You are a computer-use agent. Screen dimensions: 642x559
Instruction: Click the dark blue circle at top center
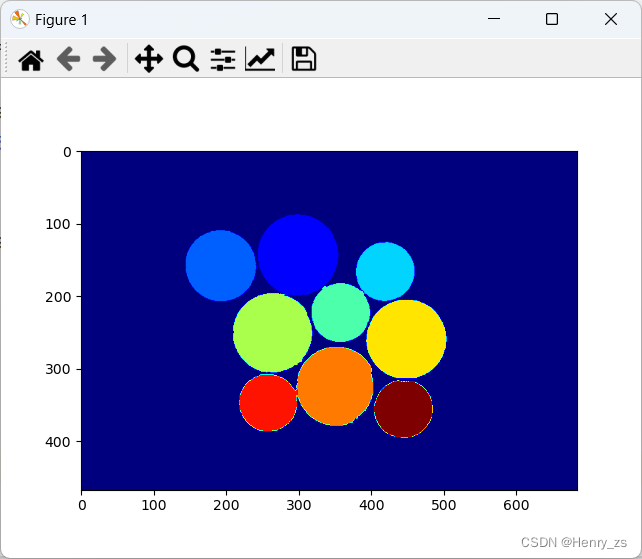pos(298,255)
